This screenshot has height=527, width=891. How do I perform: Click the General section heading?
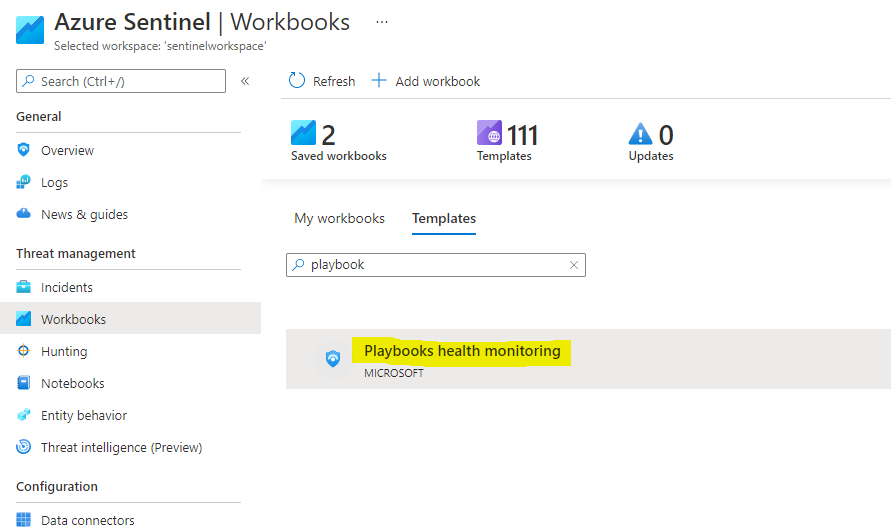(39, 117)
